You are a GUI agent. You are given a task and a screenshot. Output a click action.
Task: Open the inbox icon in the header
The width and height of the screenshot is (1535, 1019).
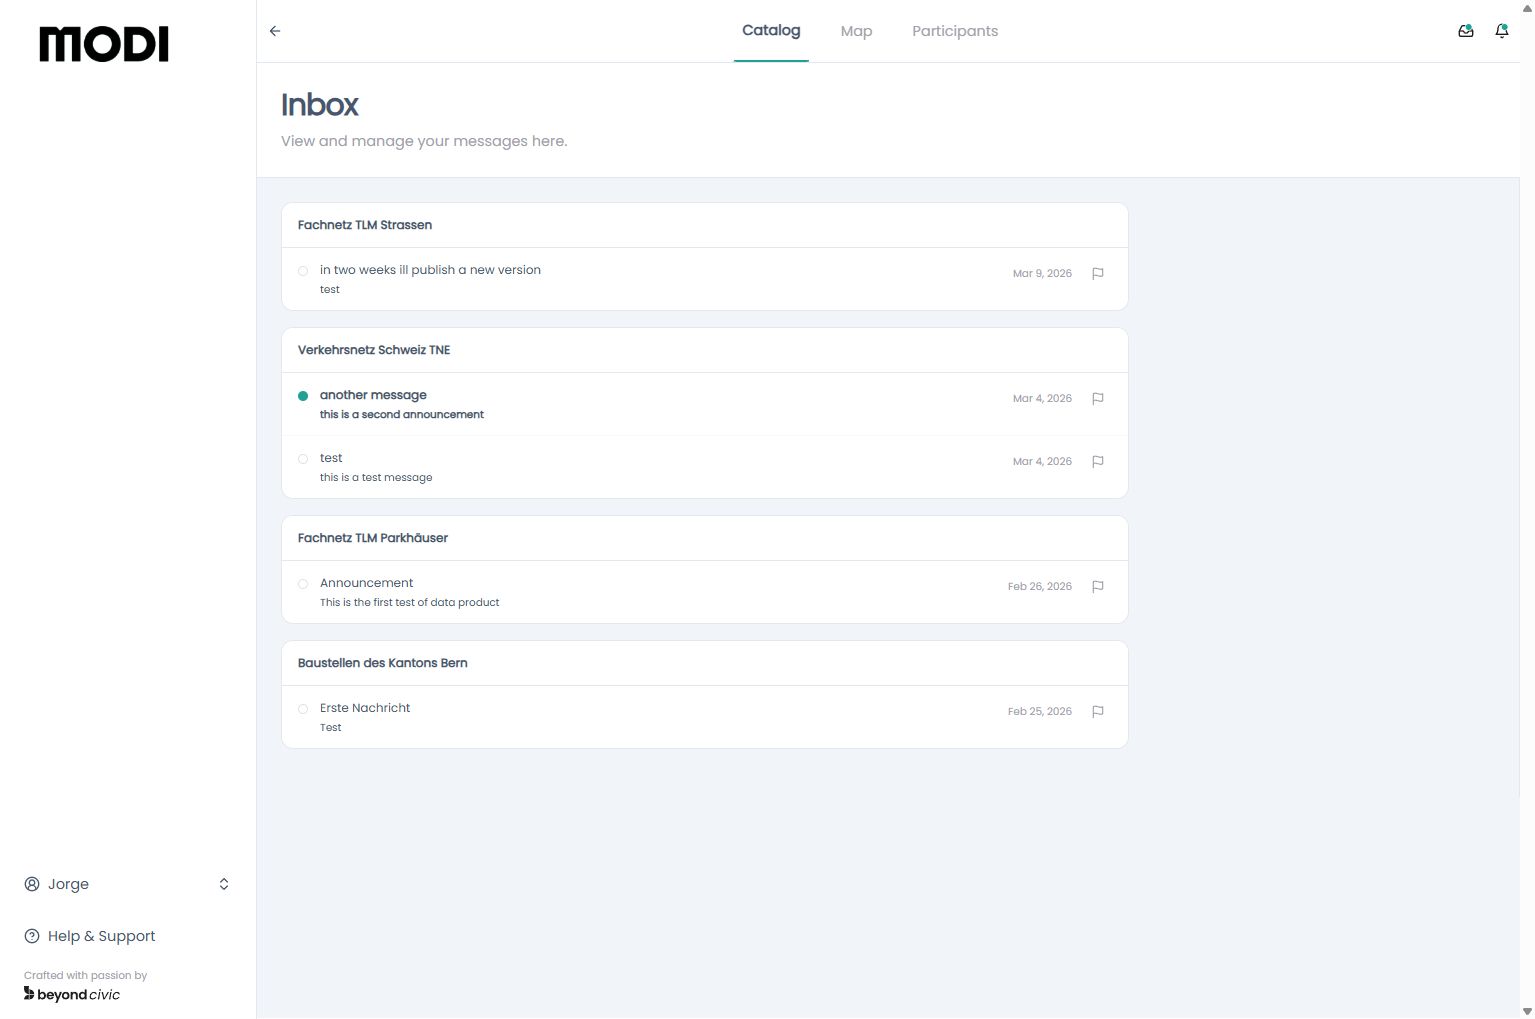1466,31
